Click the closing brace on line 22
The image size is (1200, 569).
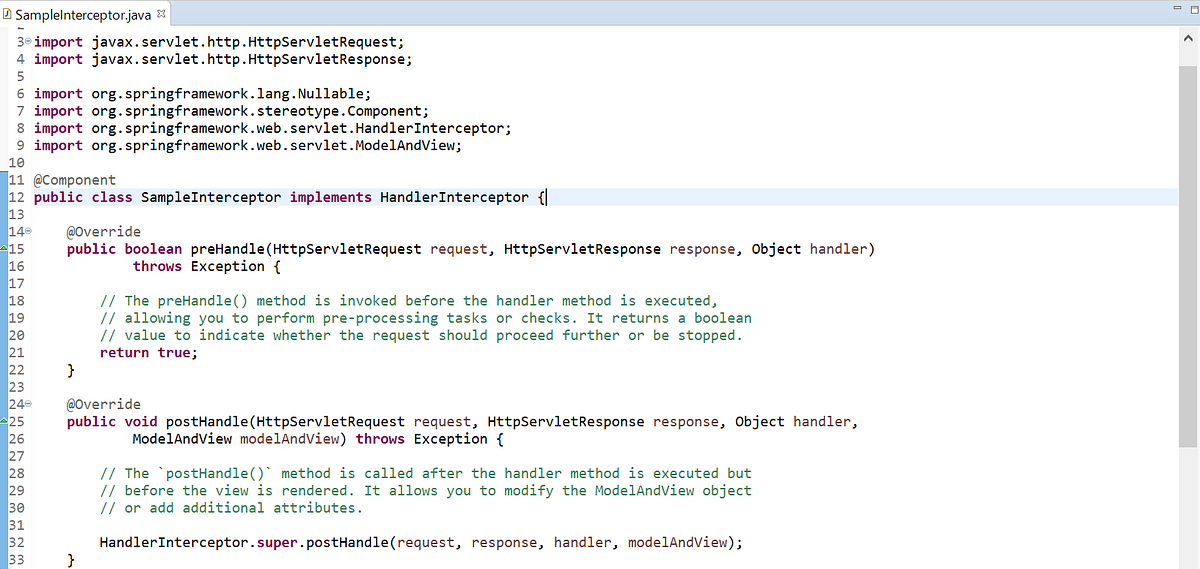[x=71, y=370]
